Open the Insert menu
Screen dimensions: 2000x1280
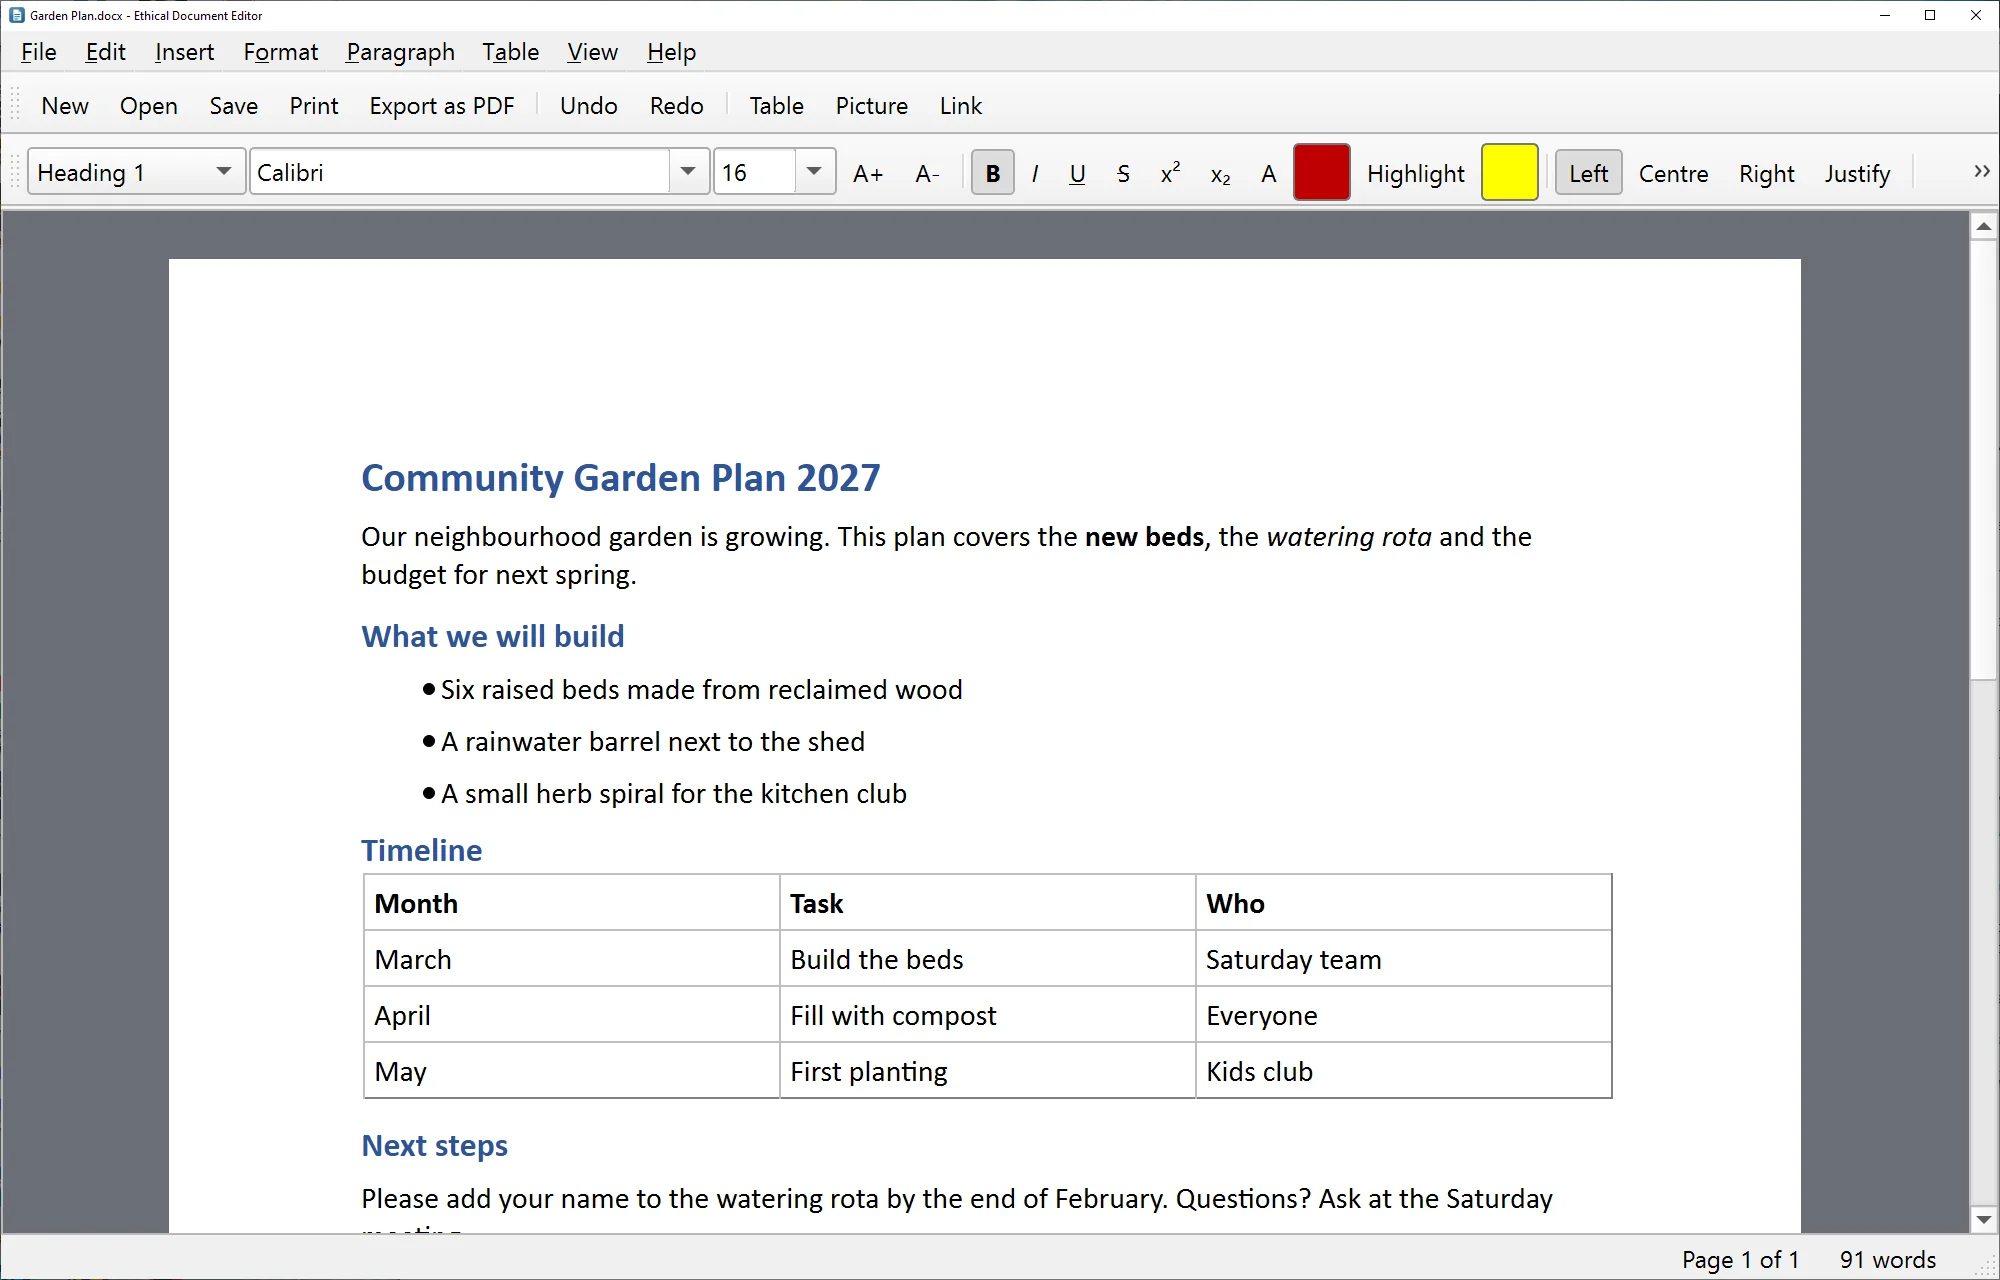click(x=184, y=52)
